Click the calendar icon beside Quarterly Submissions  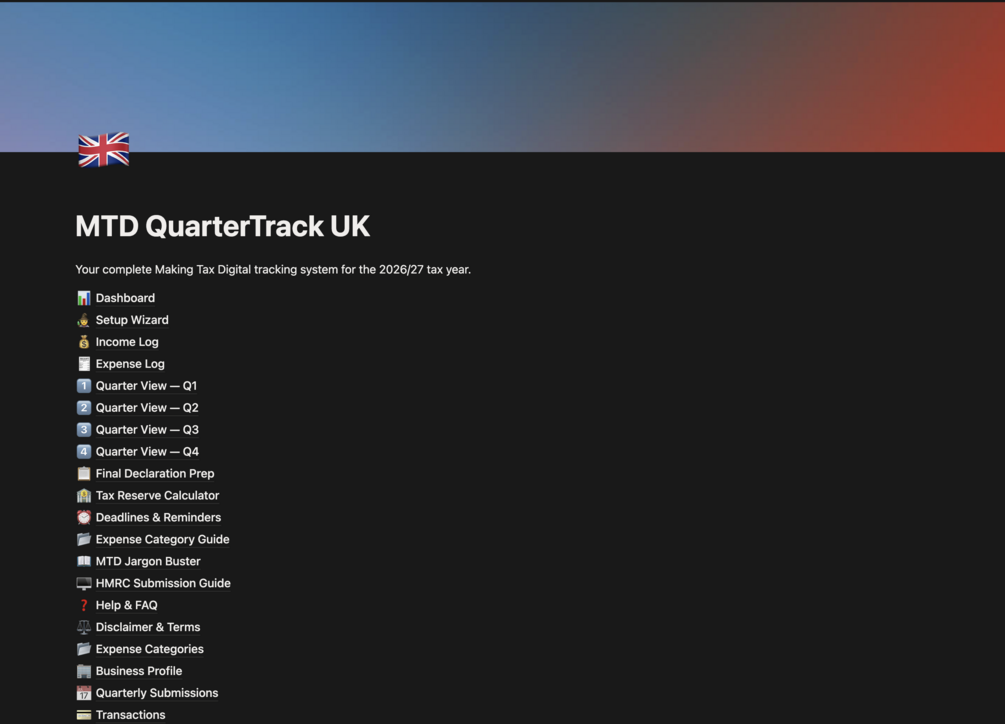84,693
